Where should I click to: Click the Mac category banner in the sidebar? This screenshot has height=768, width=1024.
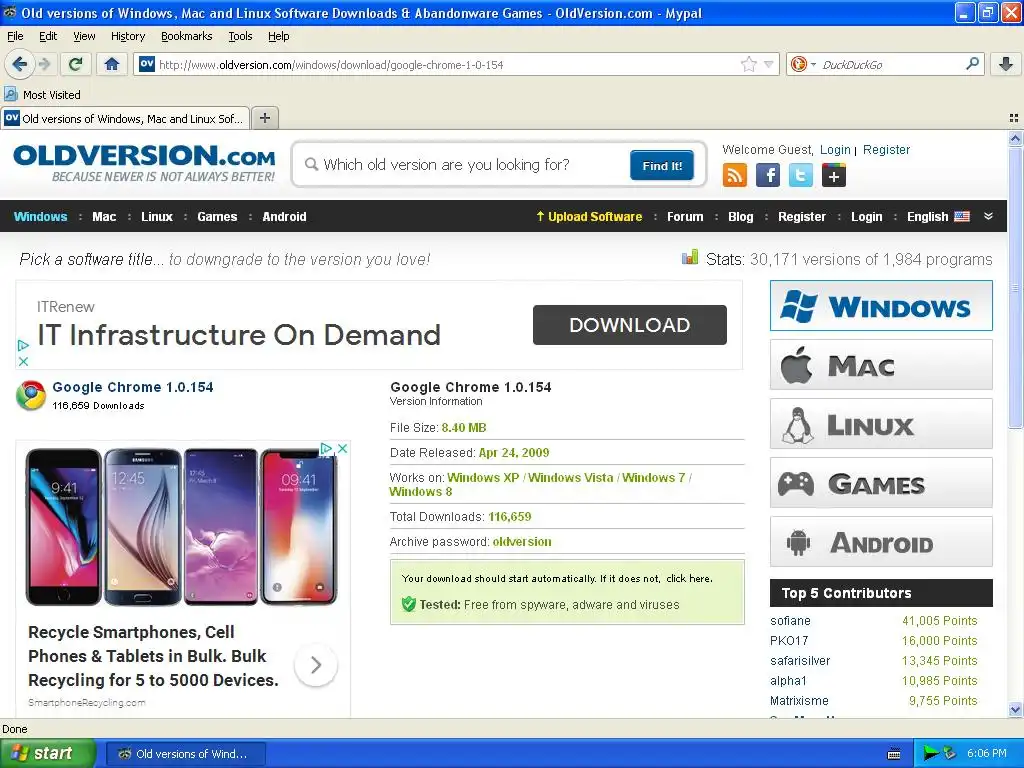[x=881, y=364]
